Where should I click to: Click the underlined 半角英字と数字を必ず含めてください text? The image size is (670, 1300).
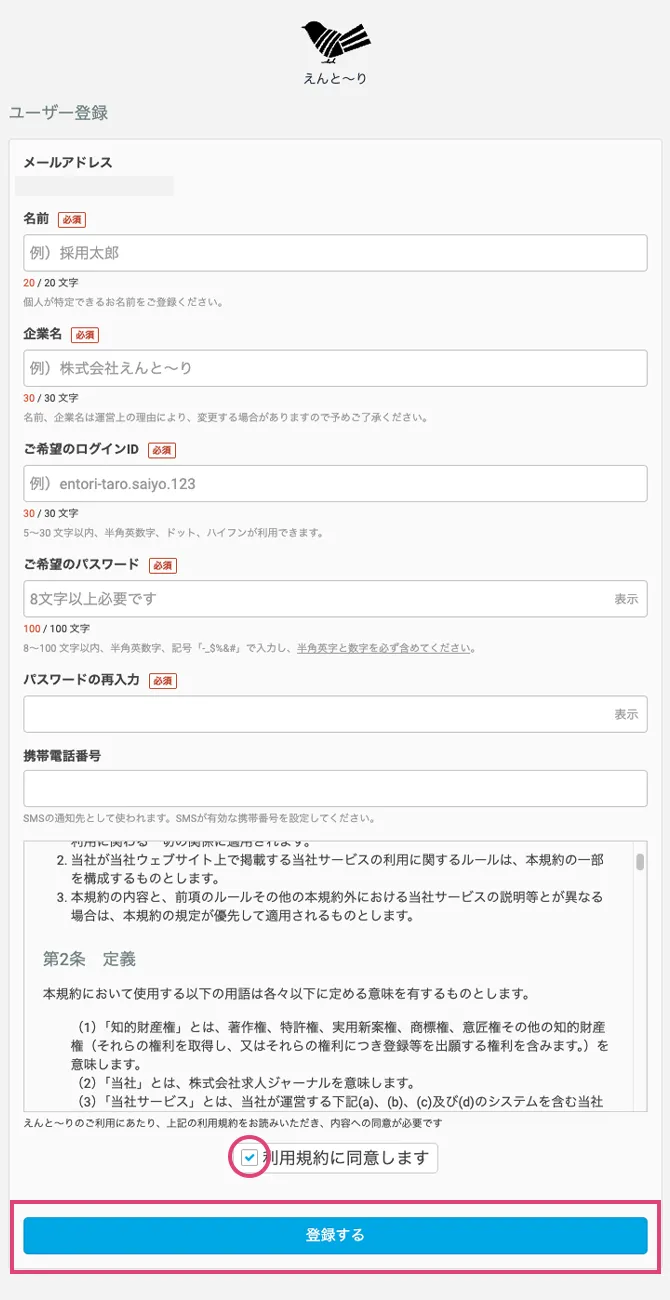click(383, 648)
